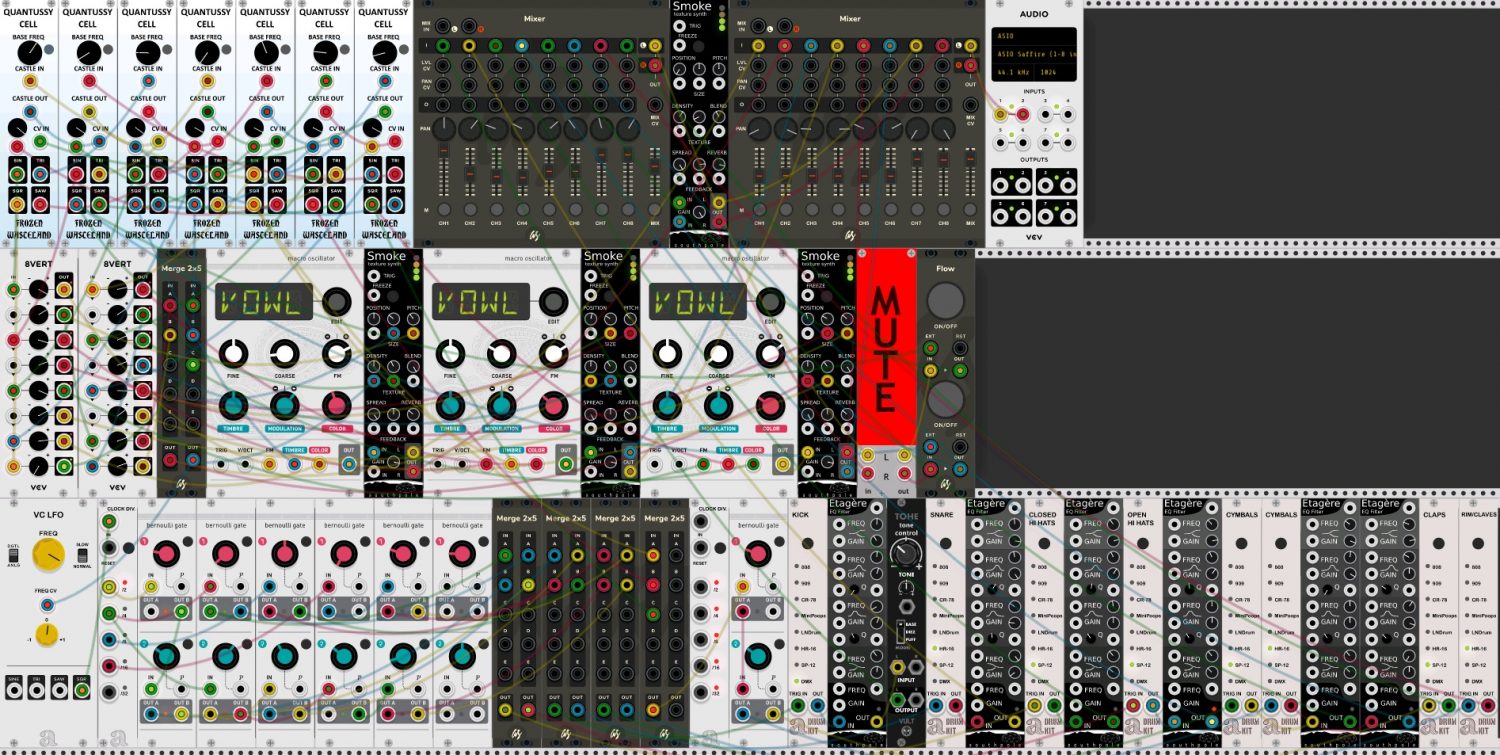
Task: Click the Tone module left INPUT jack
Action: tap(897, 667)
